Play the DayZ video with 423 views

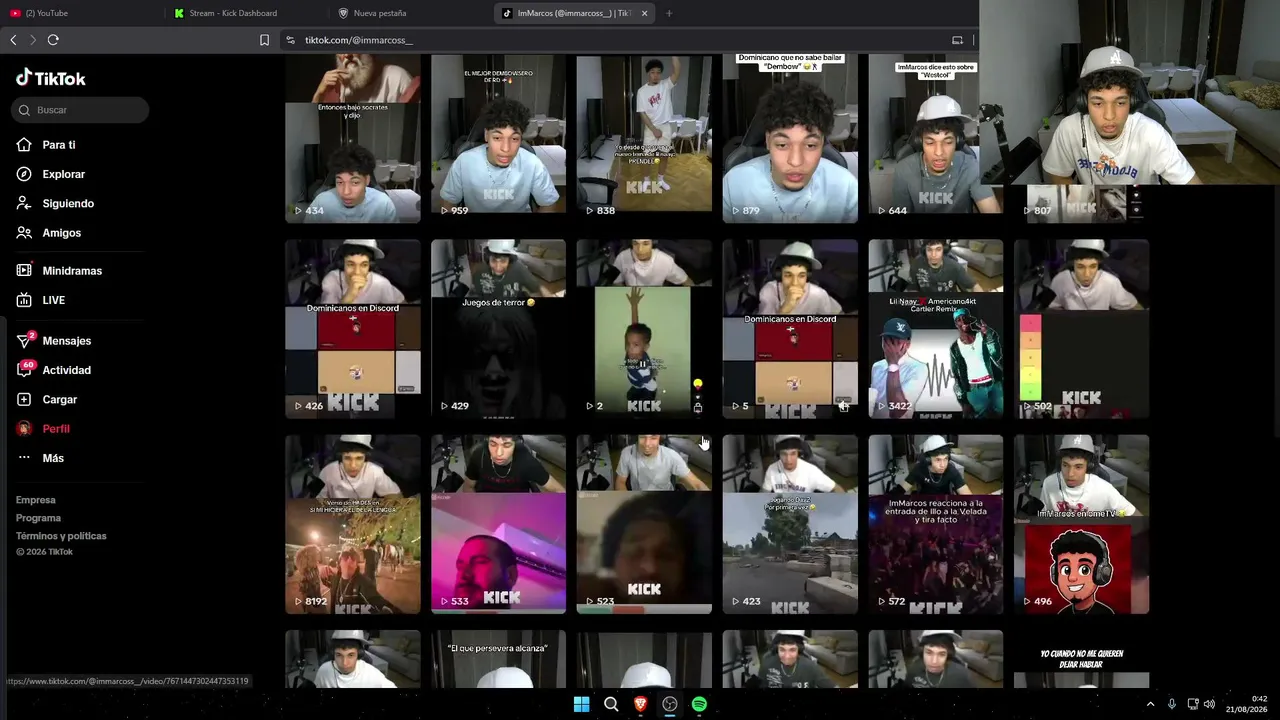click(x=790, y=524)
